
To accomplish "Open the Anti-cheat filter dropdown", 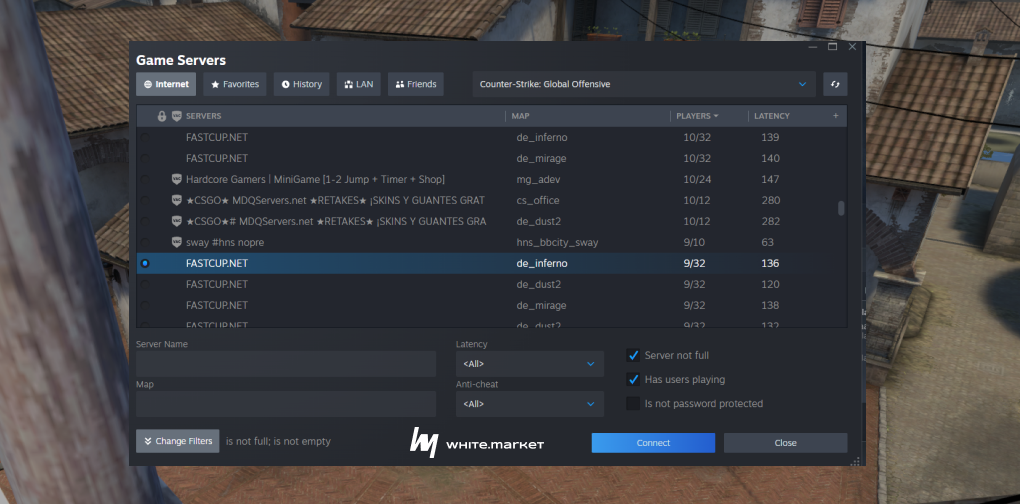I will [530, 404].
